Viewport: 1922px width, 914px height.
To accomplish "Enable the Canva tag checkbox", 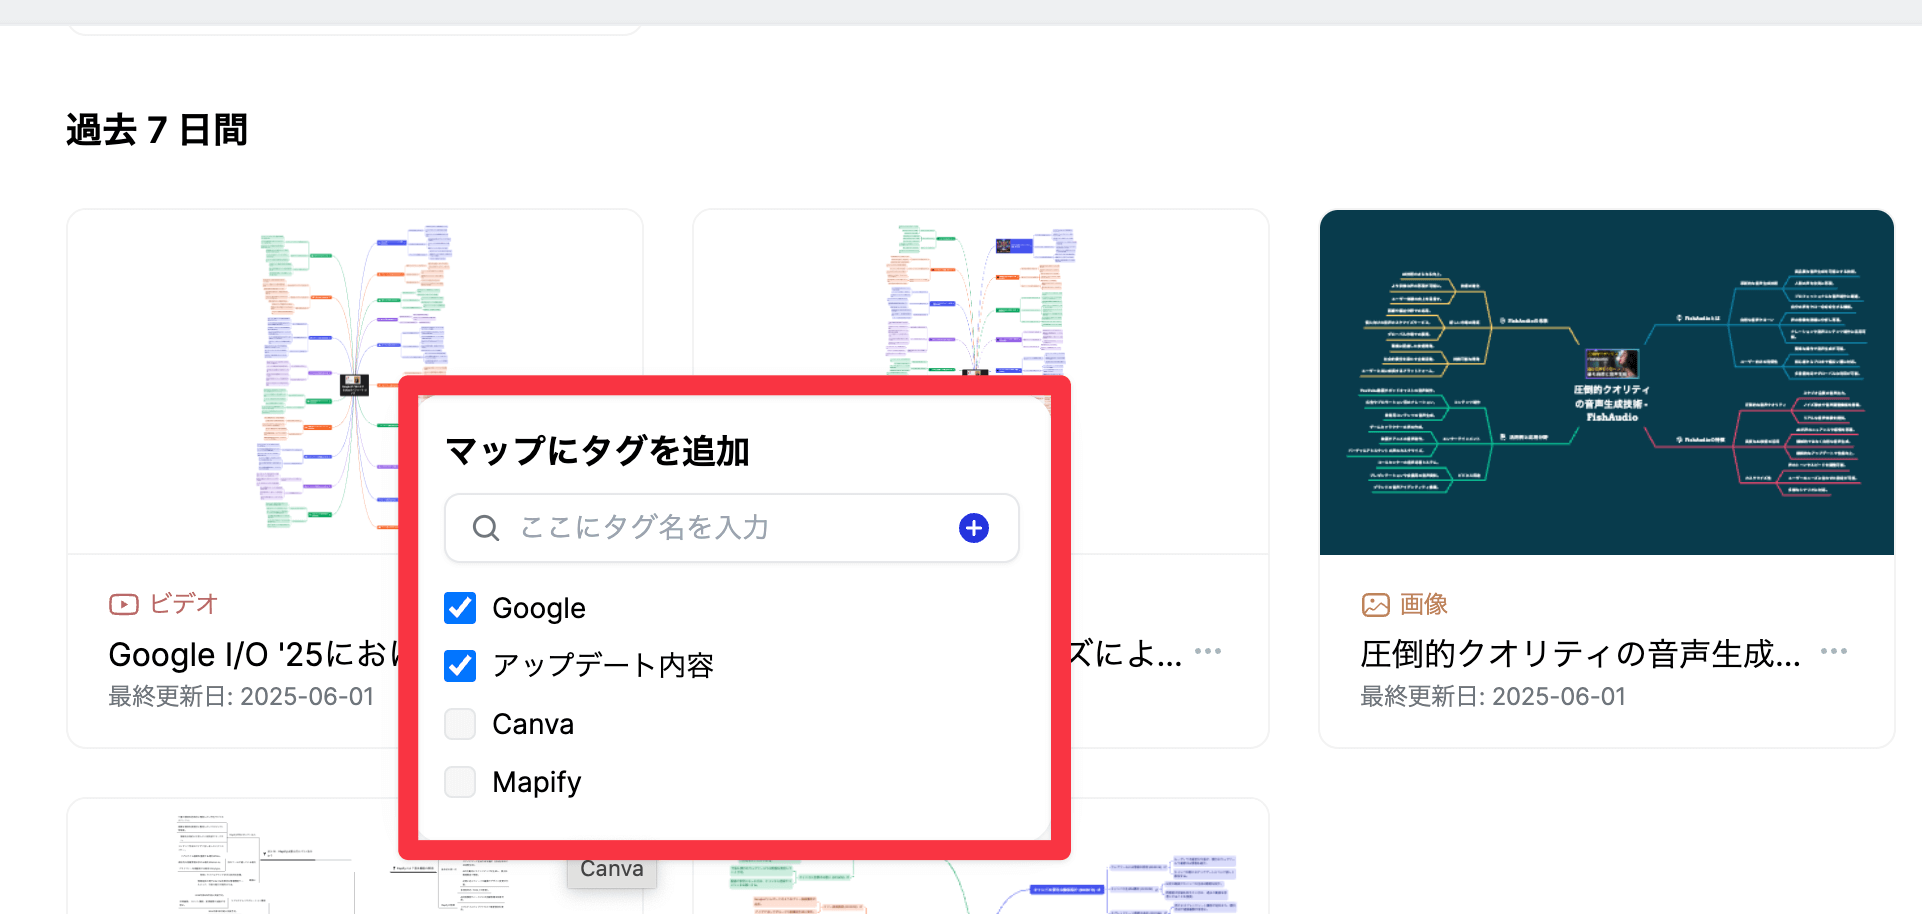I will tap(460, 724).
